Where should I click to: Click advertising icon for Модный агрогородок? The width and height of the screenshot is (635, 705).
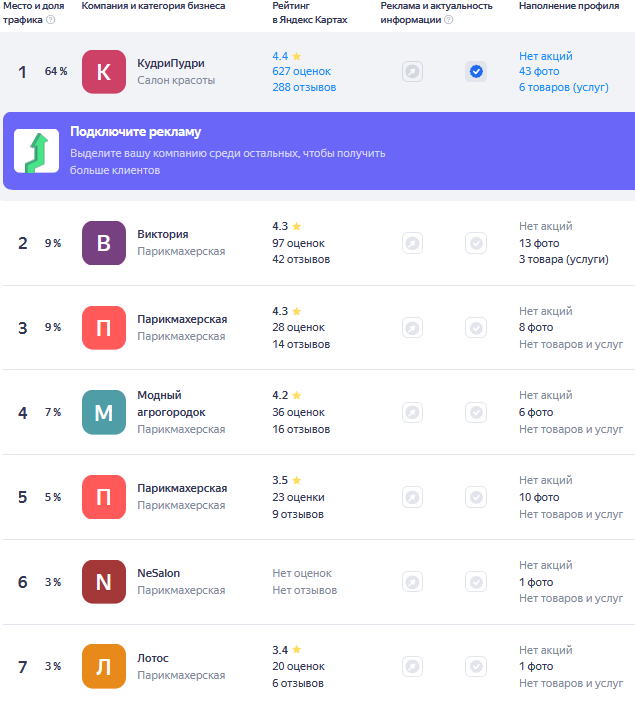(x=412, y=412)
